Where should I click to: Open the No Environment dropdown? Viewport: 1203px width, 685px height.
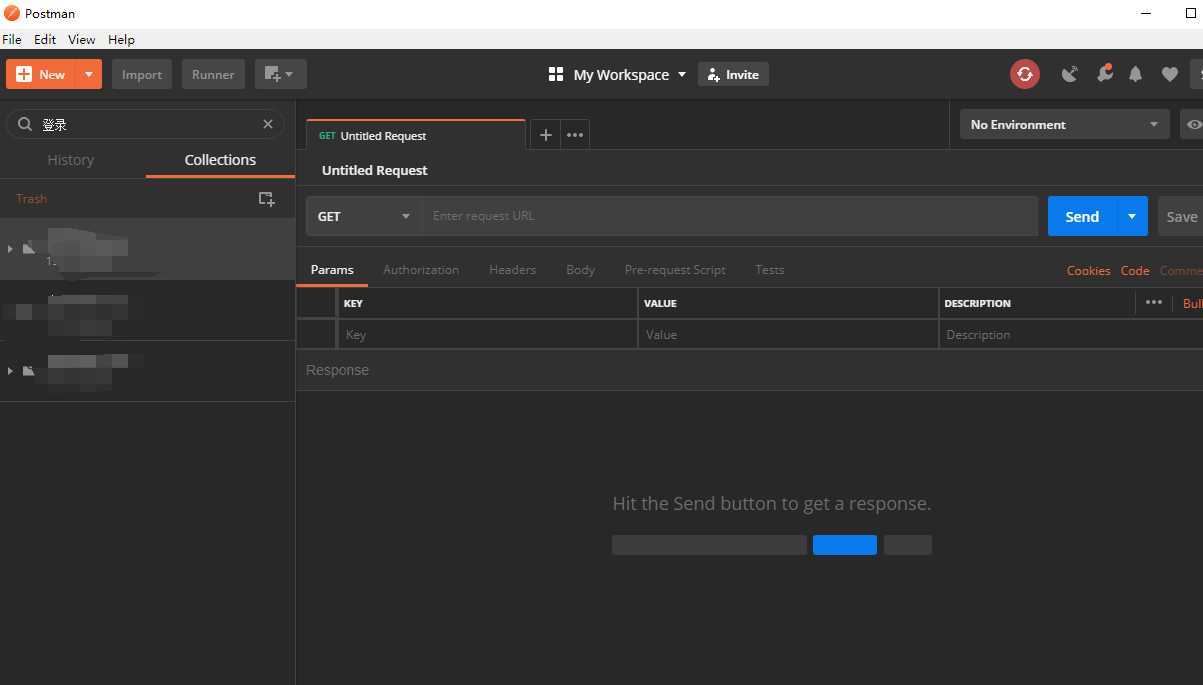click(1064, 124)
